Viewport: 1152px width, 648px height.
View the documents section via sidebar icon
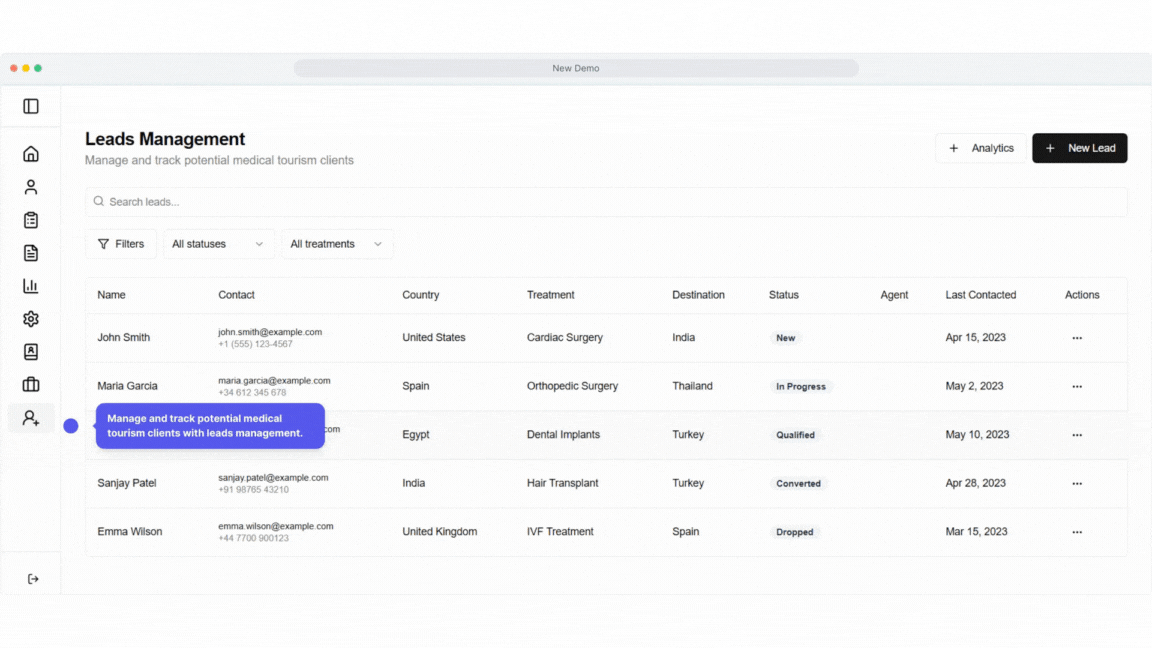[x=30, y=252]
